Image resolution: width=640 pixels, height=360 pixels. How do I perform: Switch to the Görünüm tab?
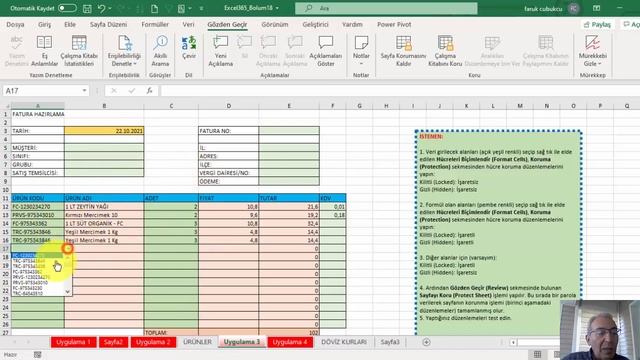click(x=275, y=24)
